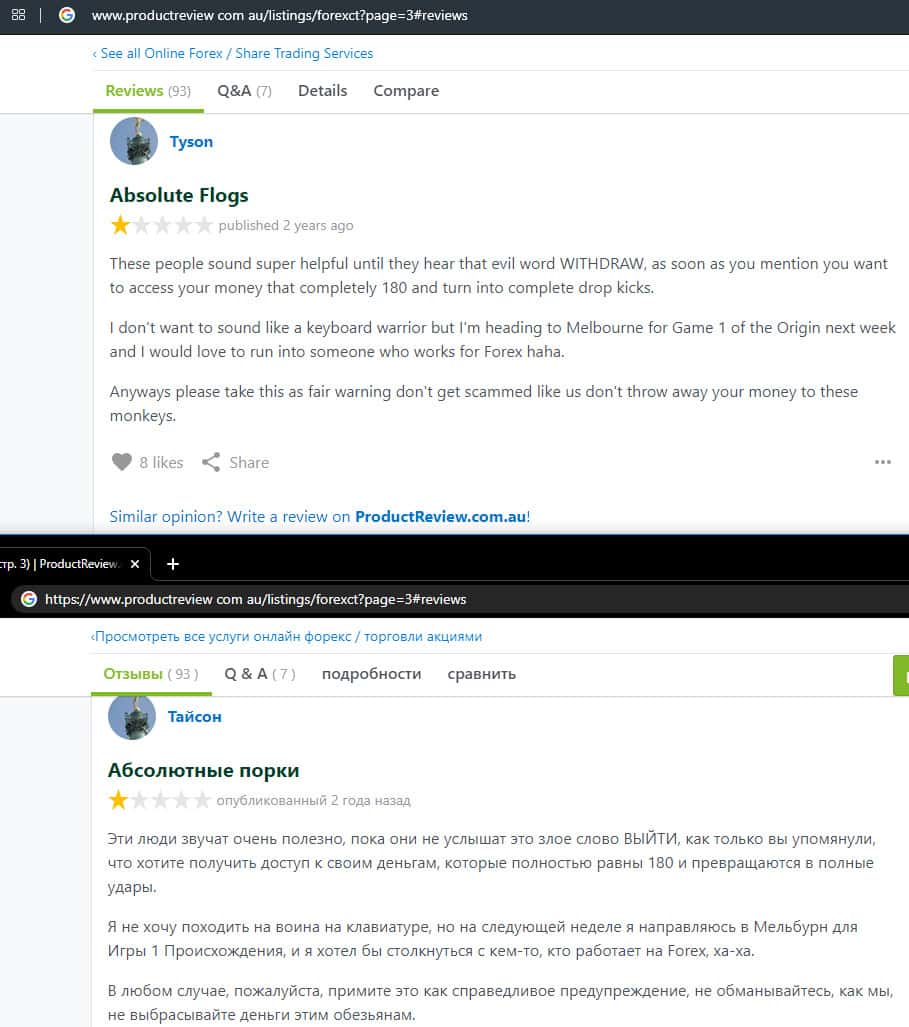
Task: Open the подробности tab
Action: pyautogui.click(x=371, y=674)
